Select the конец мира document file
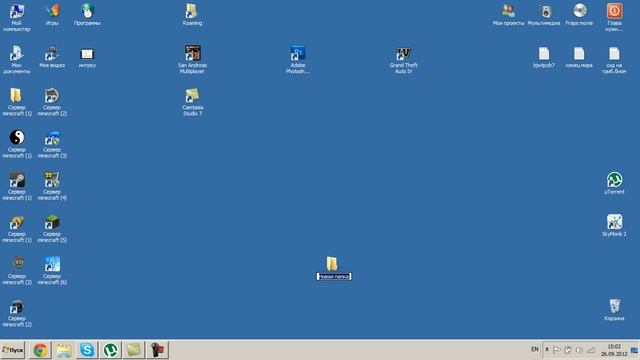This screenshot has height=360, width=640. point(579,53)
